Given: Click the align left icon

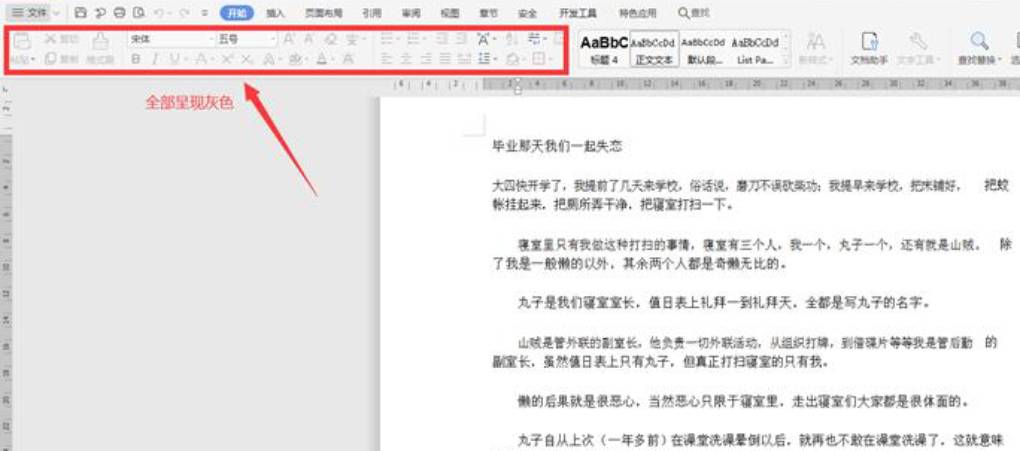Looking at the screenshot, I should coord(386,59).
